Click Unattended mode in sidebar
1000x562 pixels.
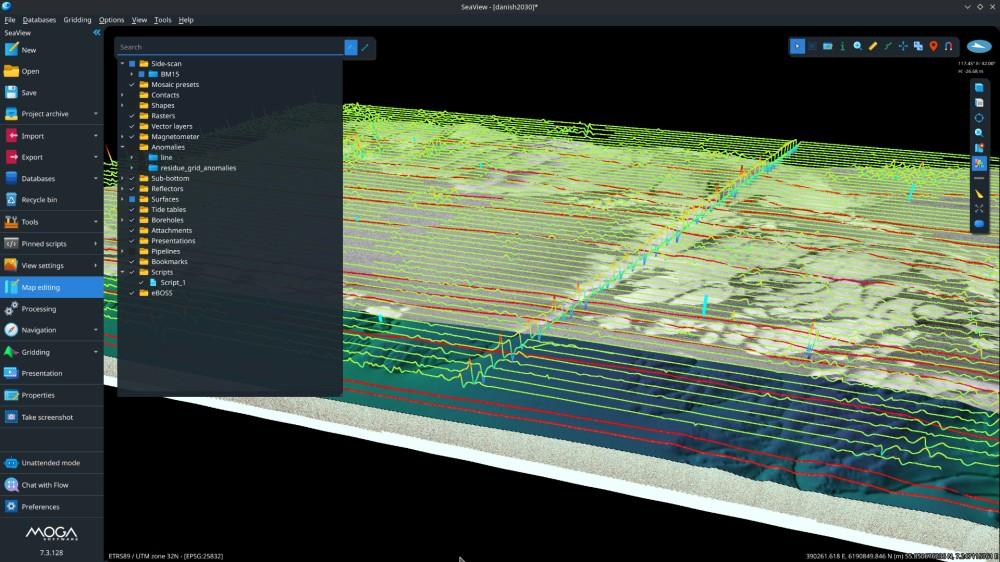pyautogui.click(x=51, y=462)
